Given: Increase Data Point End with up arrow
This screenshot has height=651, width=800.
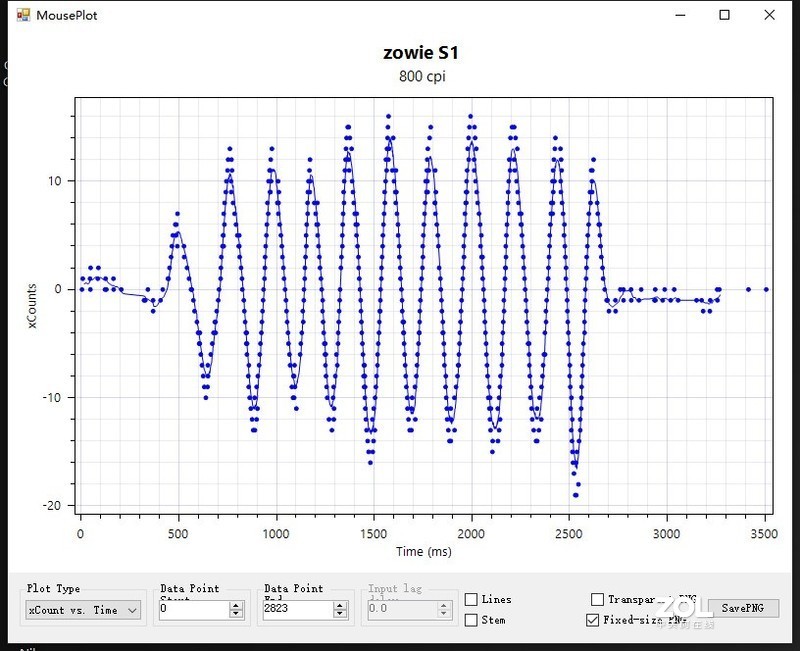Looking at the screenshot, I should tap(340, 606).
